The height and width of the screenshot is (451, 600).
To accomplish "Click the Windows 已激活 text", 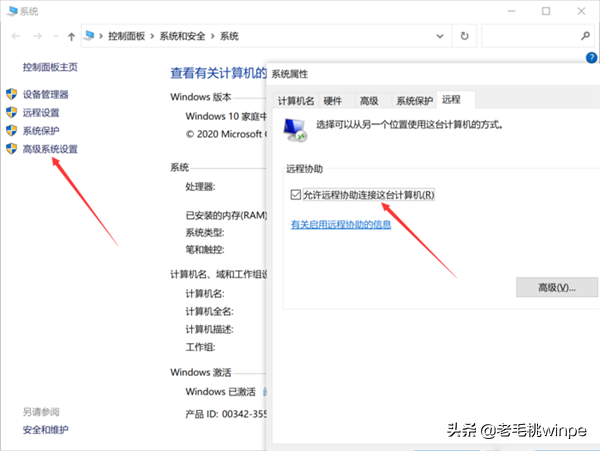I will coord(221,392).
